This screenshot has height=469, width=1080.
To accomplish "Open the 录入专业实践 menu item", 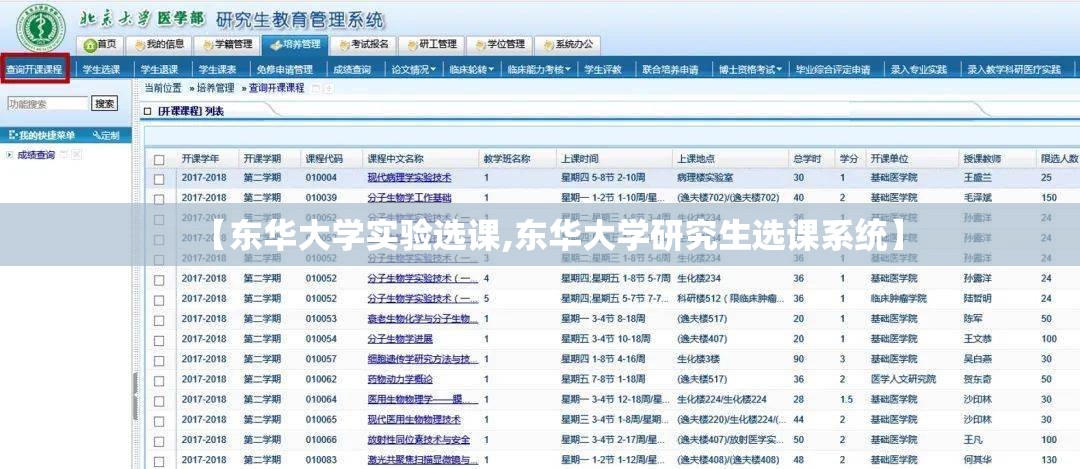I will [x=918, y=70].
